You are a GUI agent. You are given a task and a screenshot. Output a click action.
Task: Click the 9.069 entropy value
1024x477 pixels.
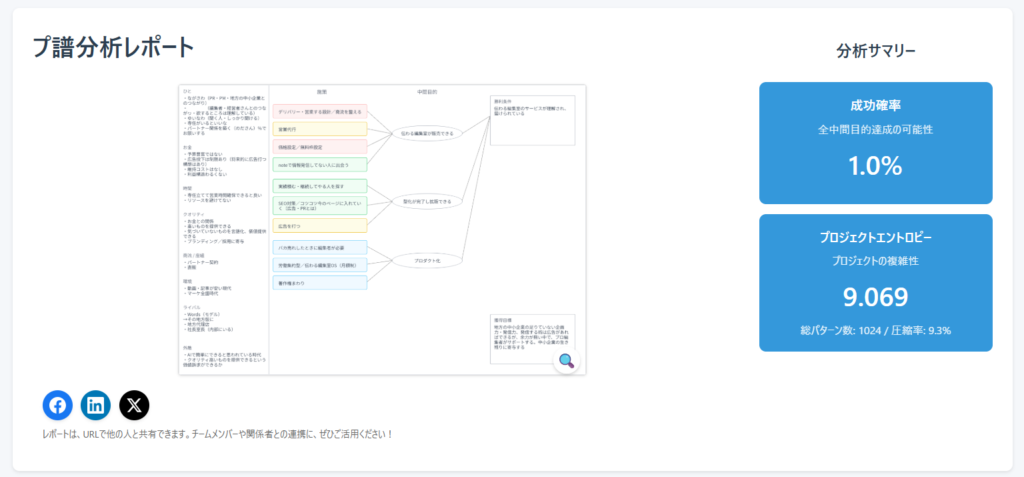pos(875,297)
